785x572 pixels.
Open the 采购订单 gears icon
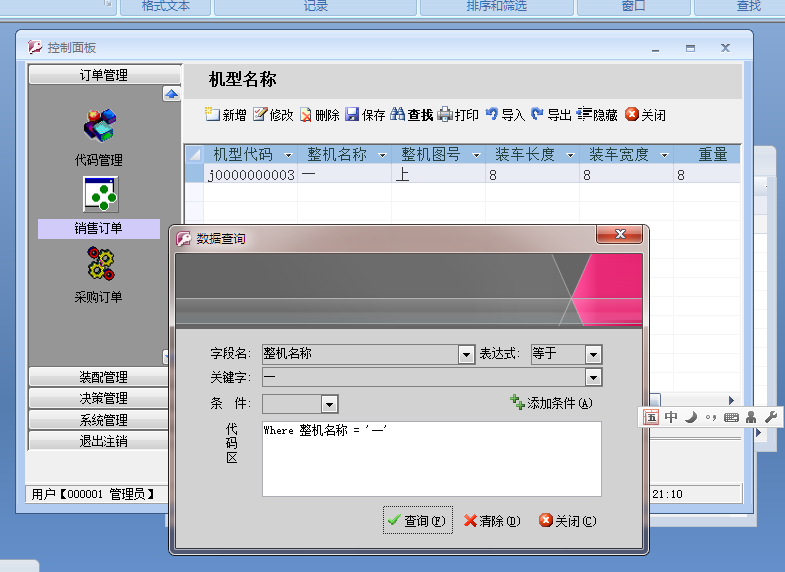[101, 263]
